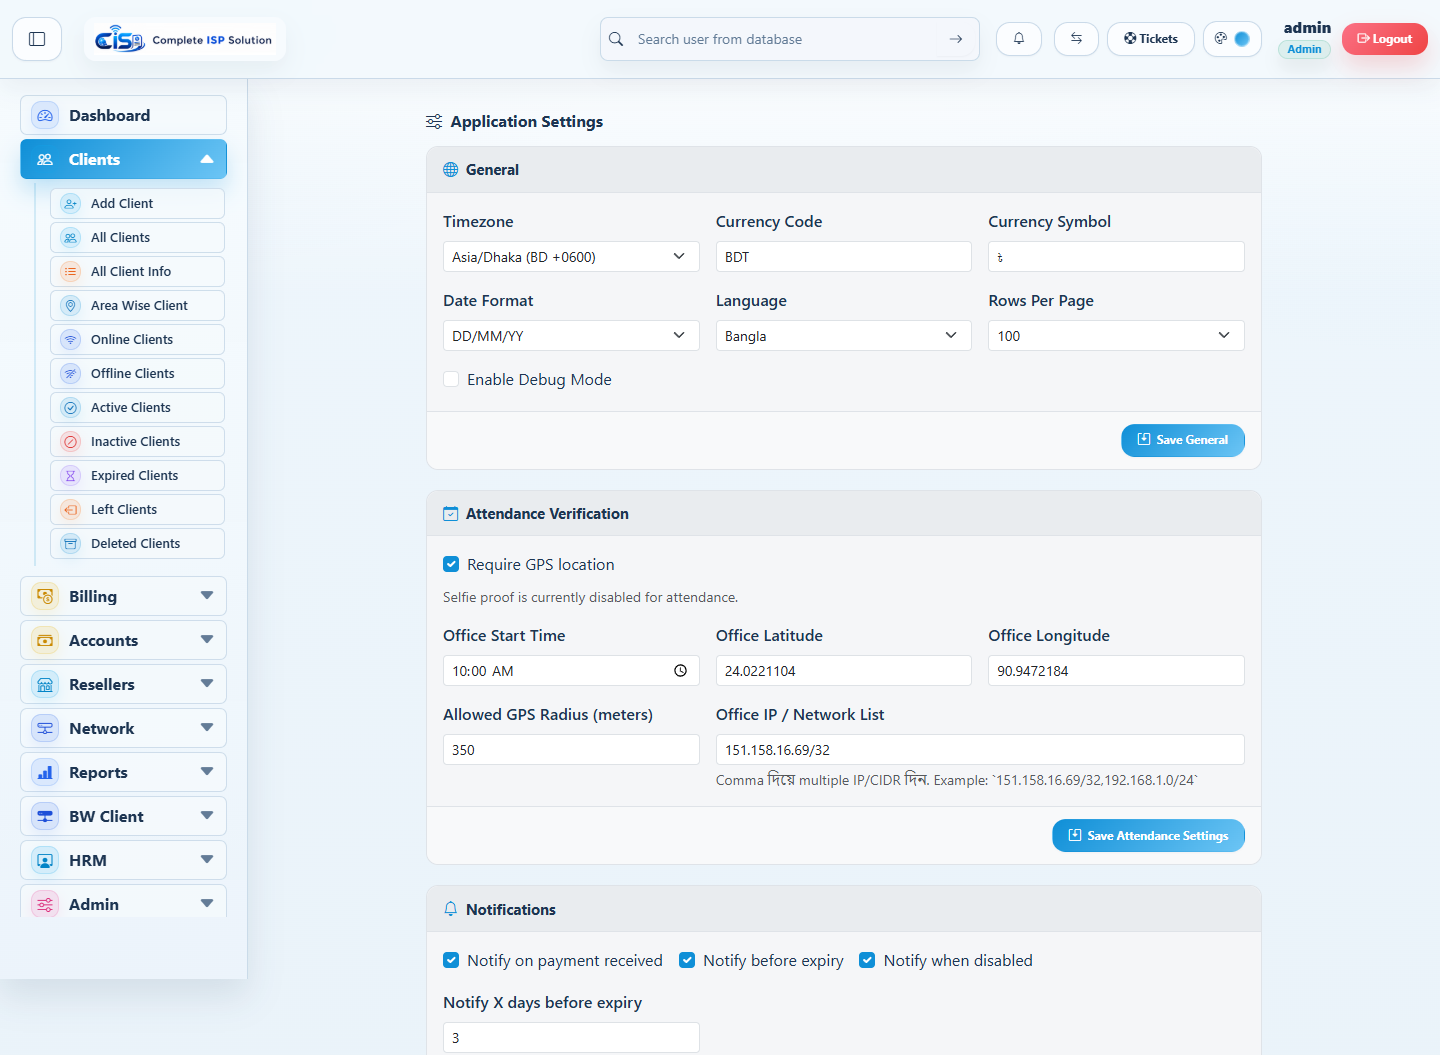Image resolution: width=1440 pixels, height=1055 pixels.
Task: Click the Currency Symbol field
Action: tap(1116, 256)
